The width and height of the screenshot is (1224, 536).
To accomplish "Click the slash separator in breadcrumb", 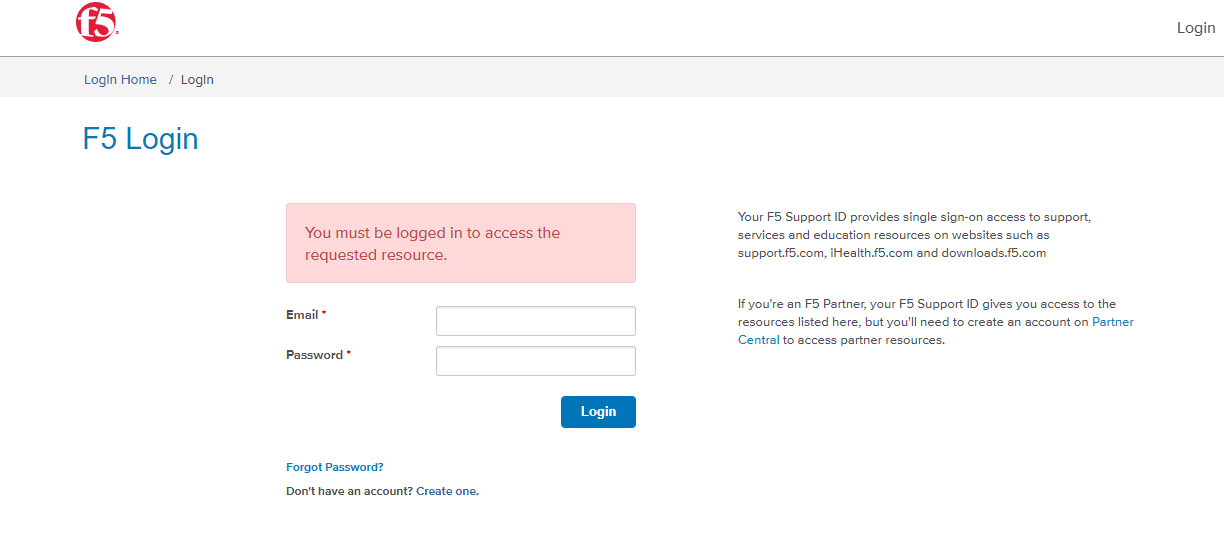I will tap(171, 80).
